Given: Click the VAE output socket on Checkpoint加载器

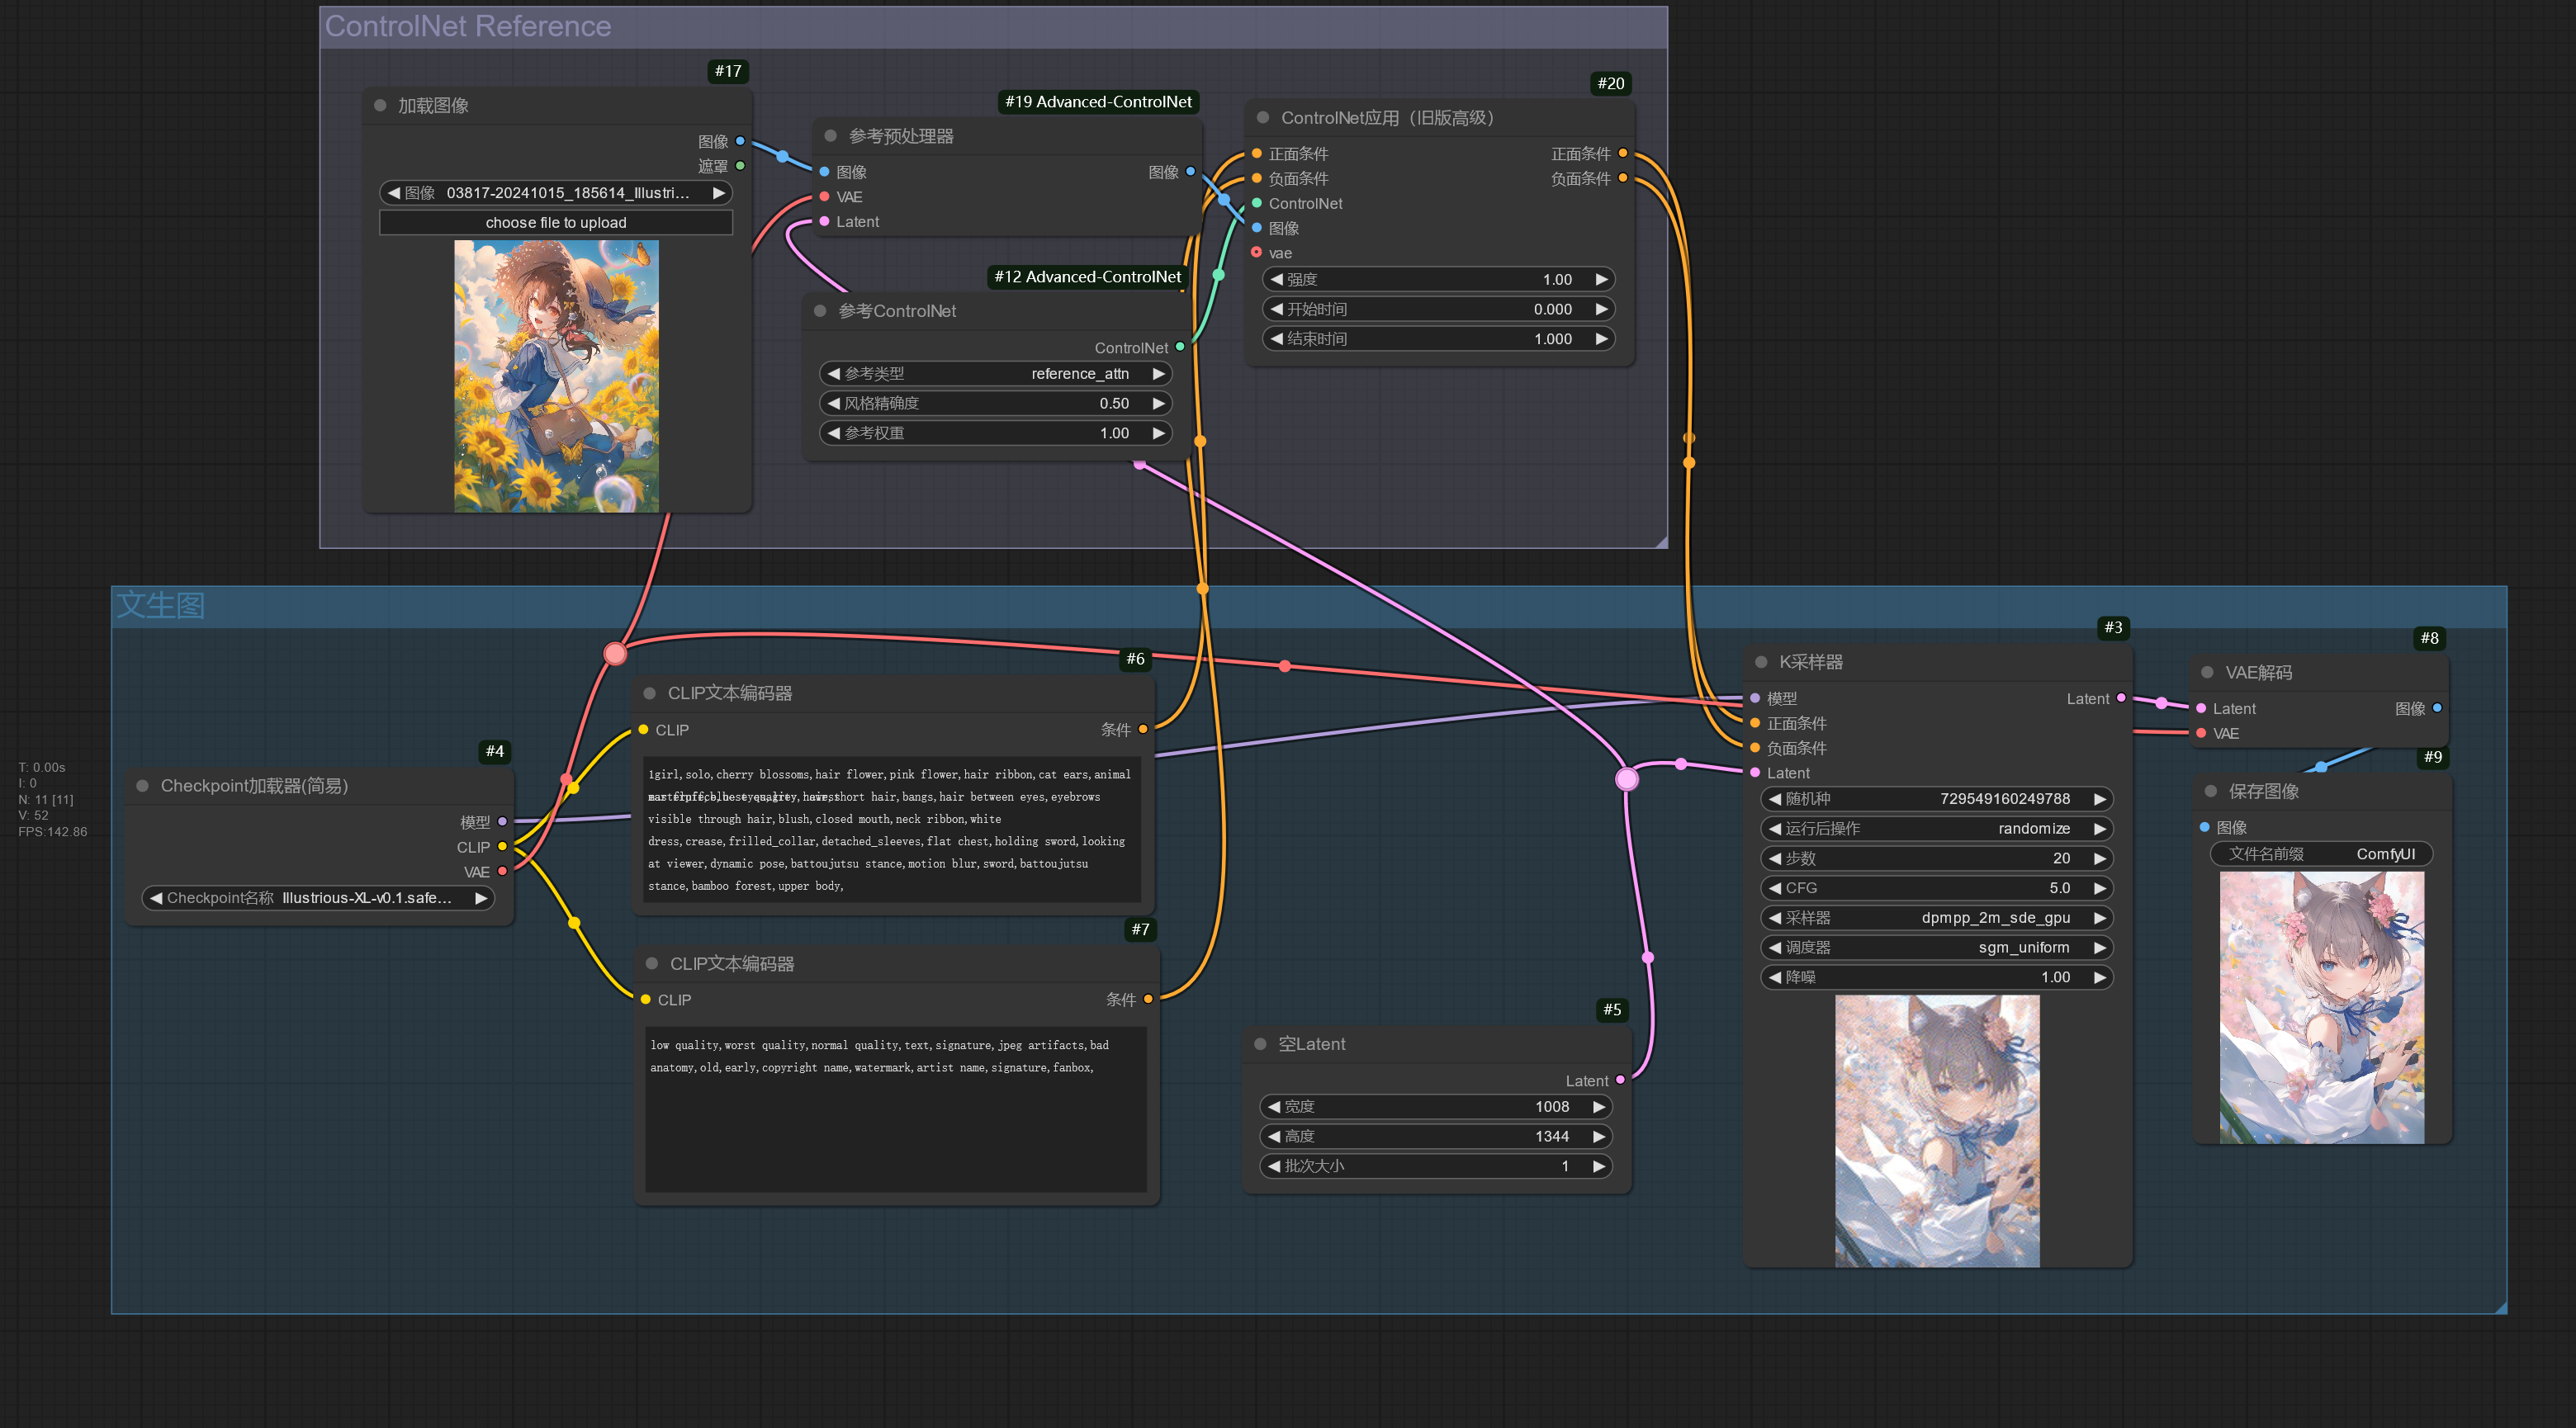Looking at the screenshot, I should (502, 871).
